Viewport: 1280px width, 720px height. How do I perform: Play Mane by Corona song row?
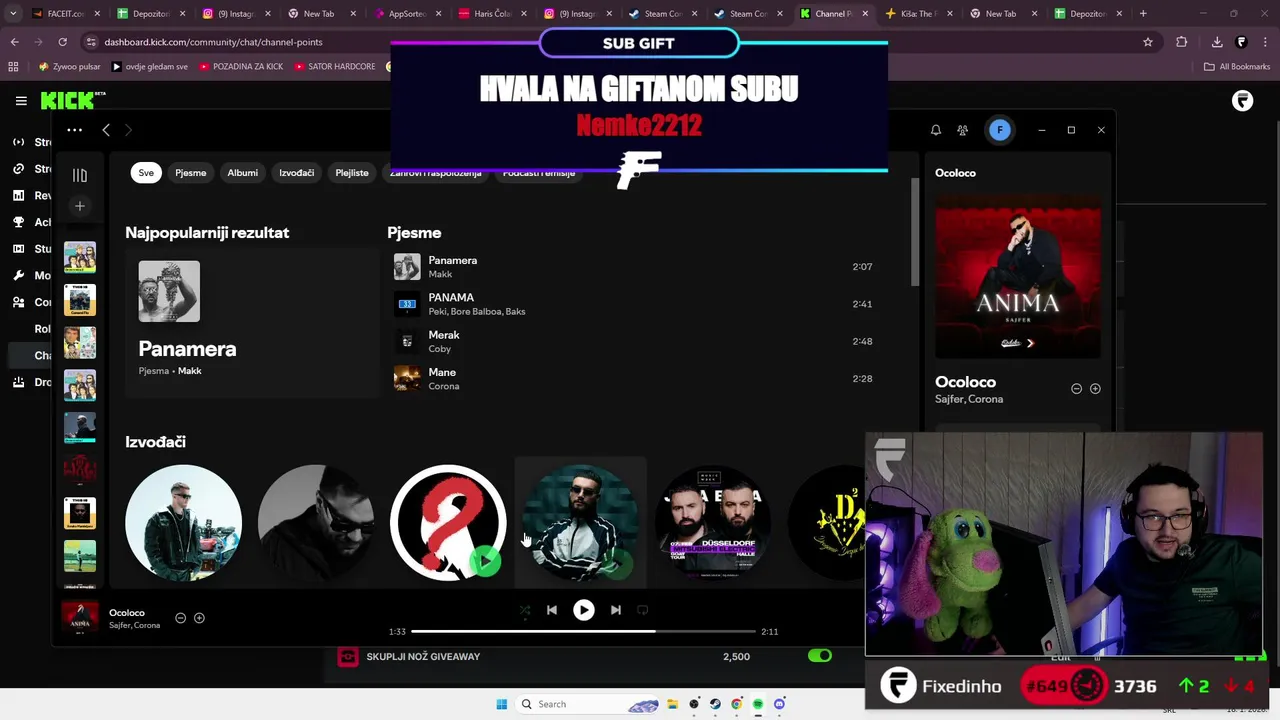(x=640, y=379)
